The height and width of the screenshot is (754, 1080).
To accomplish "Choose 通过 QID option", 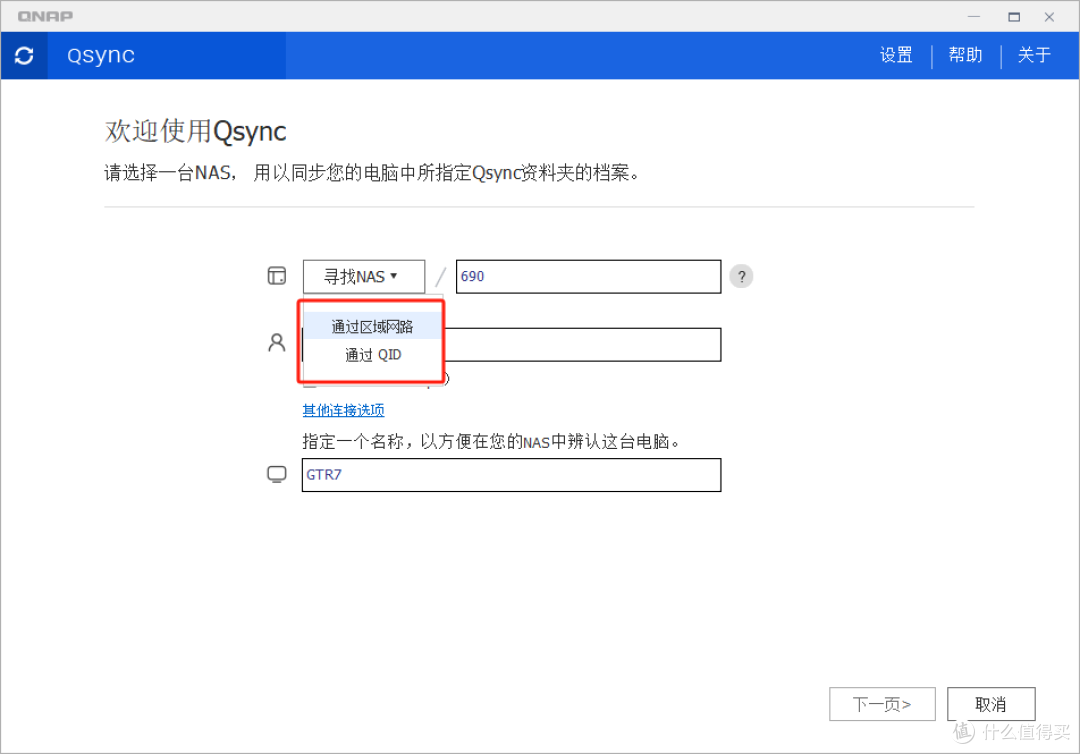I will 372,355.
